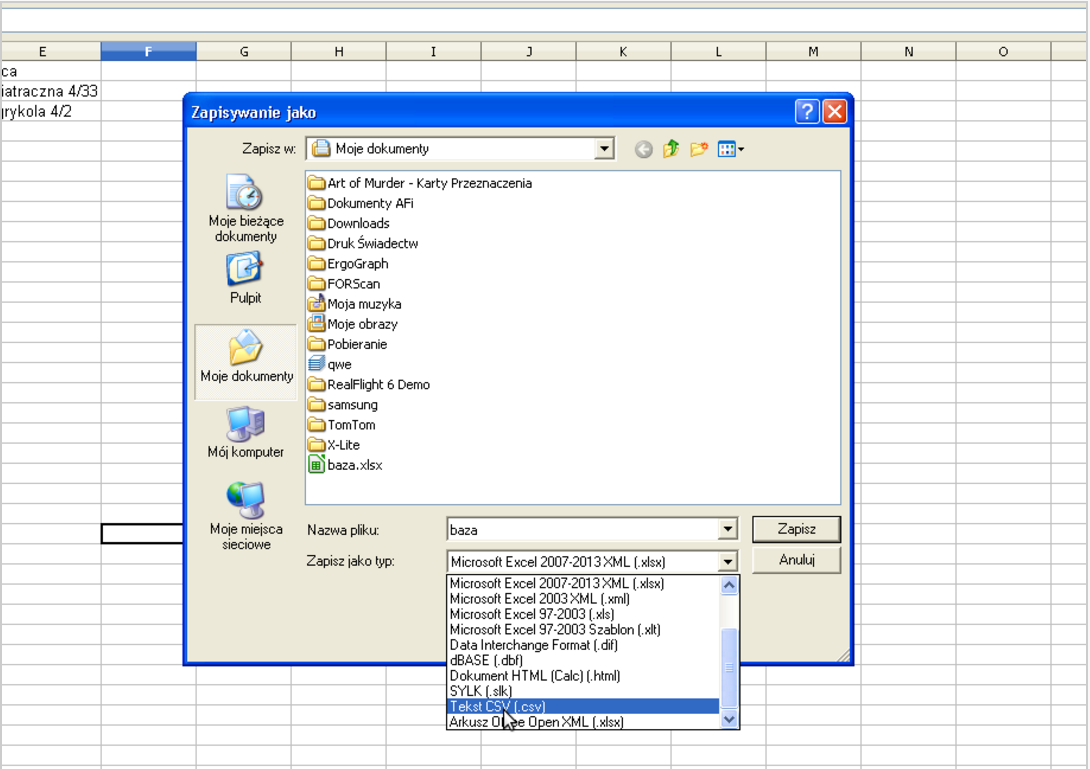Click the file type list scrollbar thumb
1090x769 pixels.
point(729,667)
